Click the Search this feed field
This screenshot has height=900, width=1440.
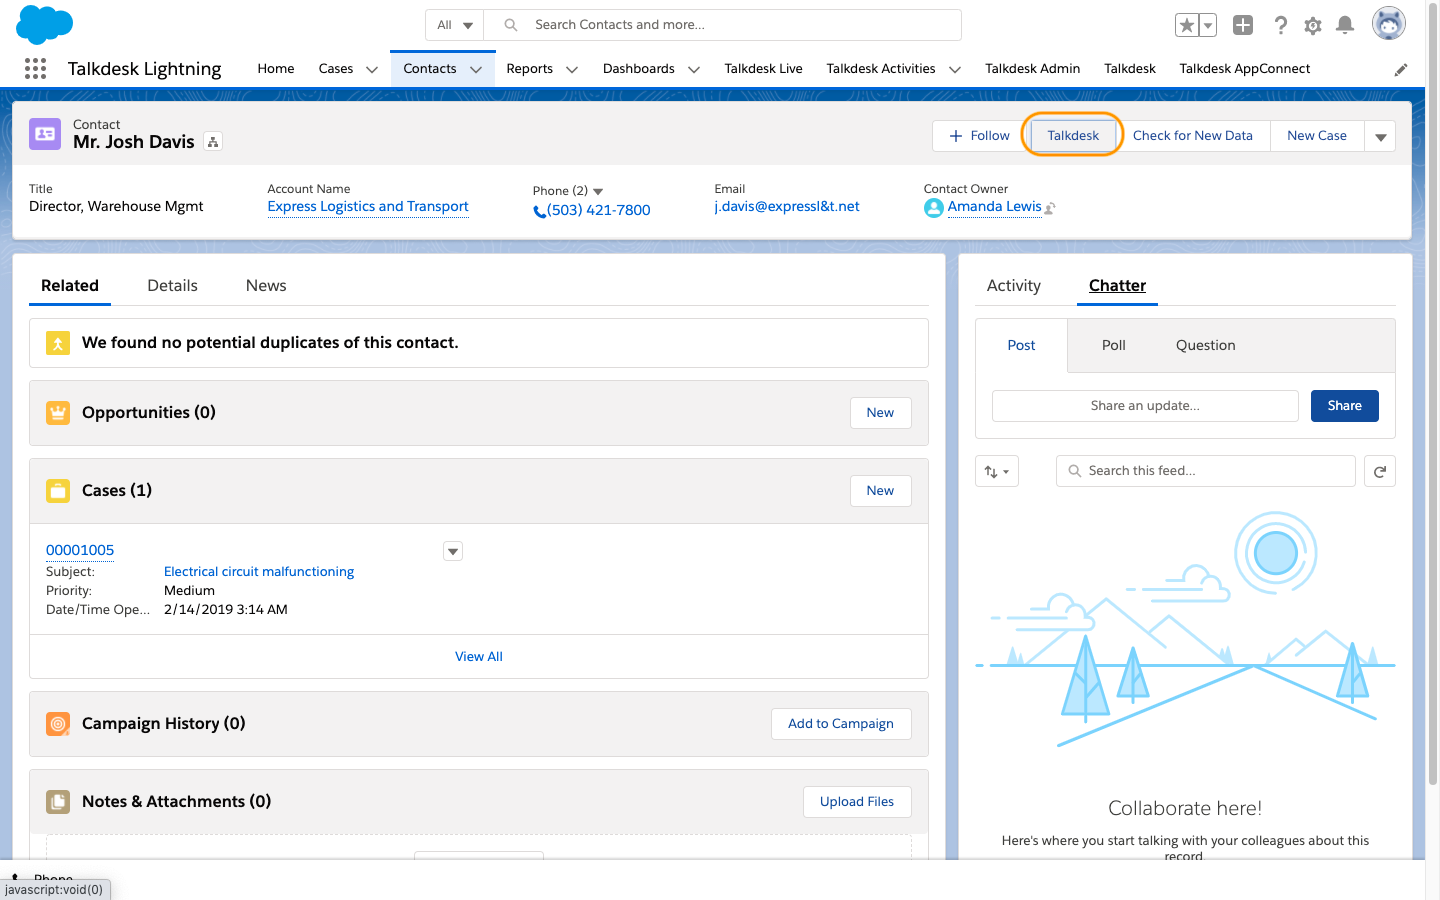click(1206, 471)
